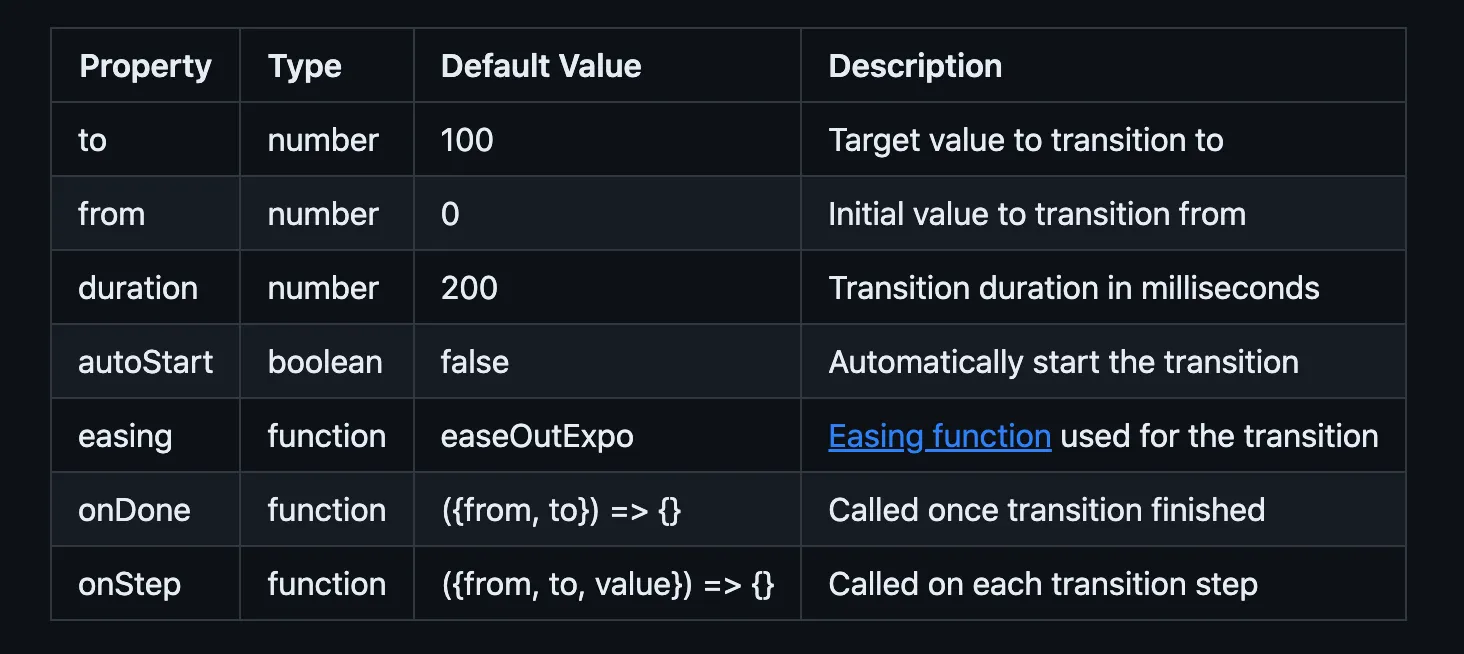This screenshot has height=654, width=1464.
Task: Select the 'false' default value cell
Action: (607, 362)
